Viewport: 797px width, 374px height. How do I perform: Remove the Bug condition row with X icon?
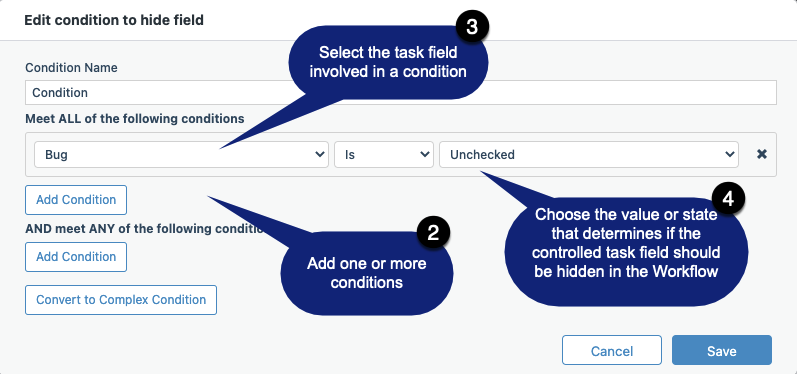pyautogui.click(x=761, y=154)
